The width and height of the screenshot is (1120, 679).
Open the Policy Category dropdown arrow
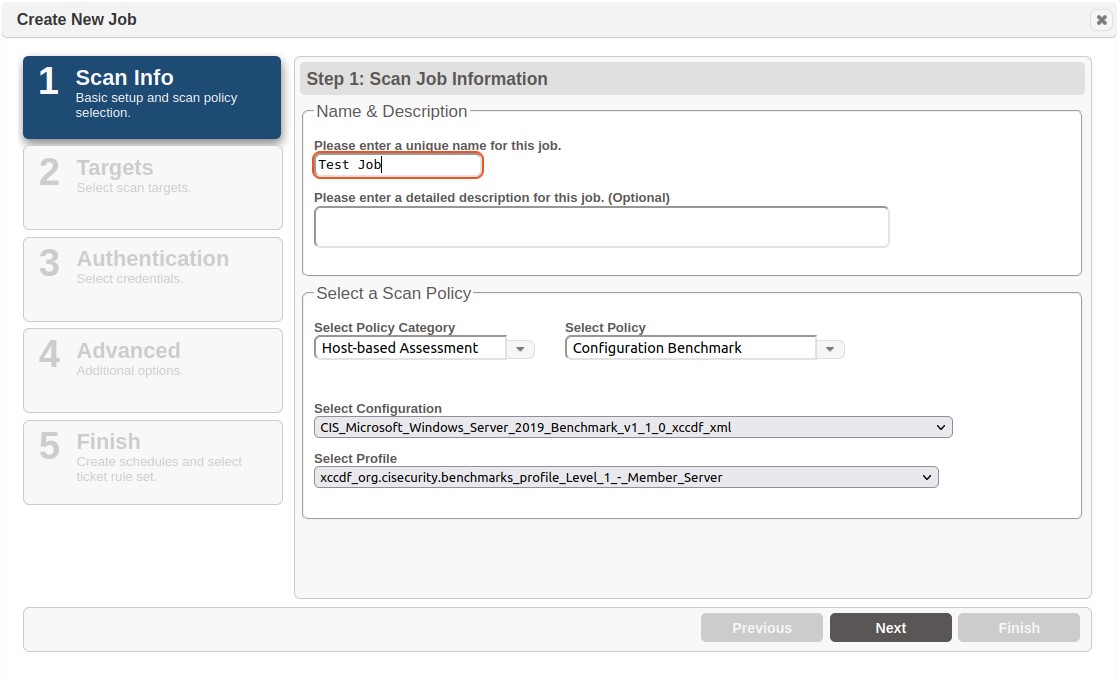pyautogui.click(x=520, y=349)
